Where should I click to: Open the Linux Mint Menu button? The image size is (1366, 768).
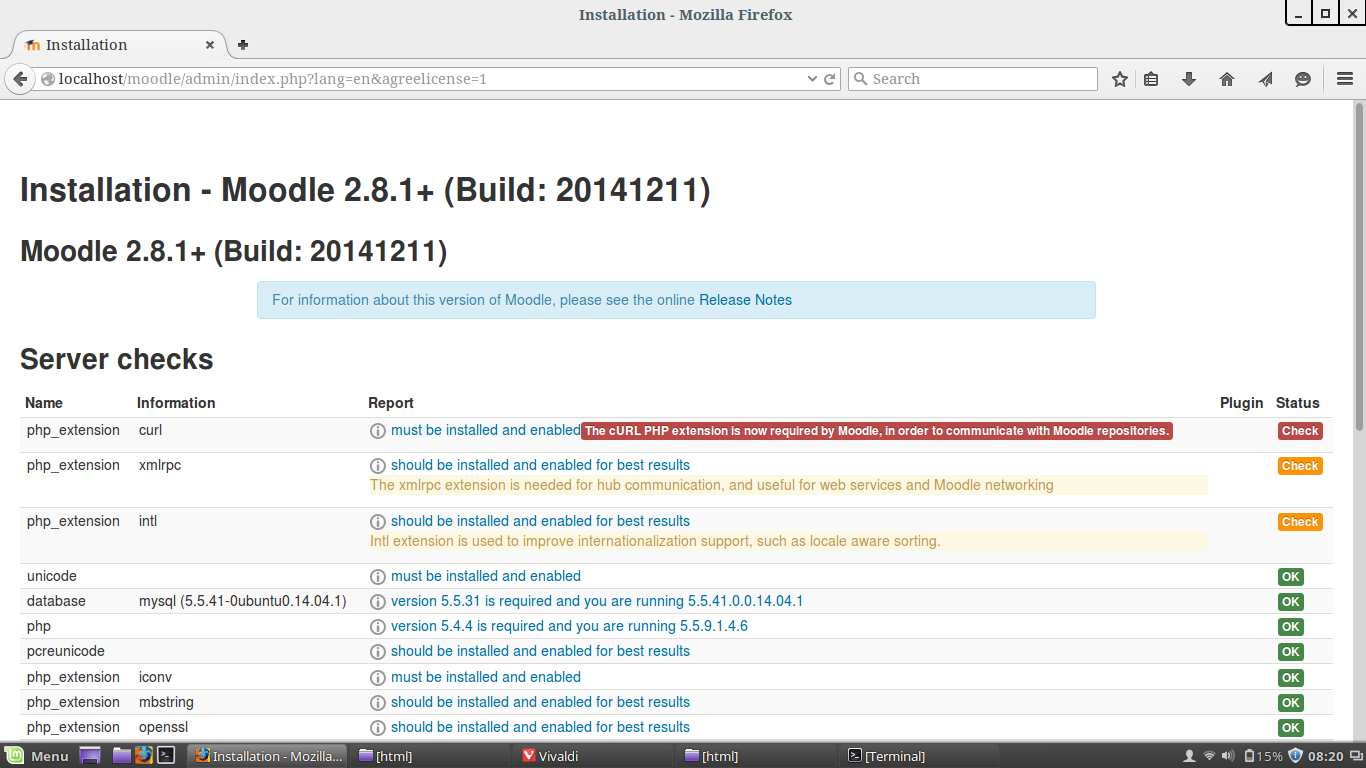click(x=37, y=756)
